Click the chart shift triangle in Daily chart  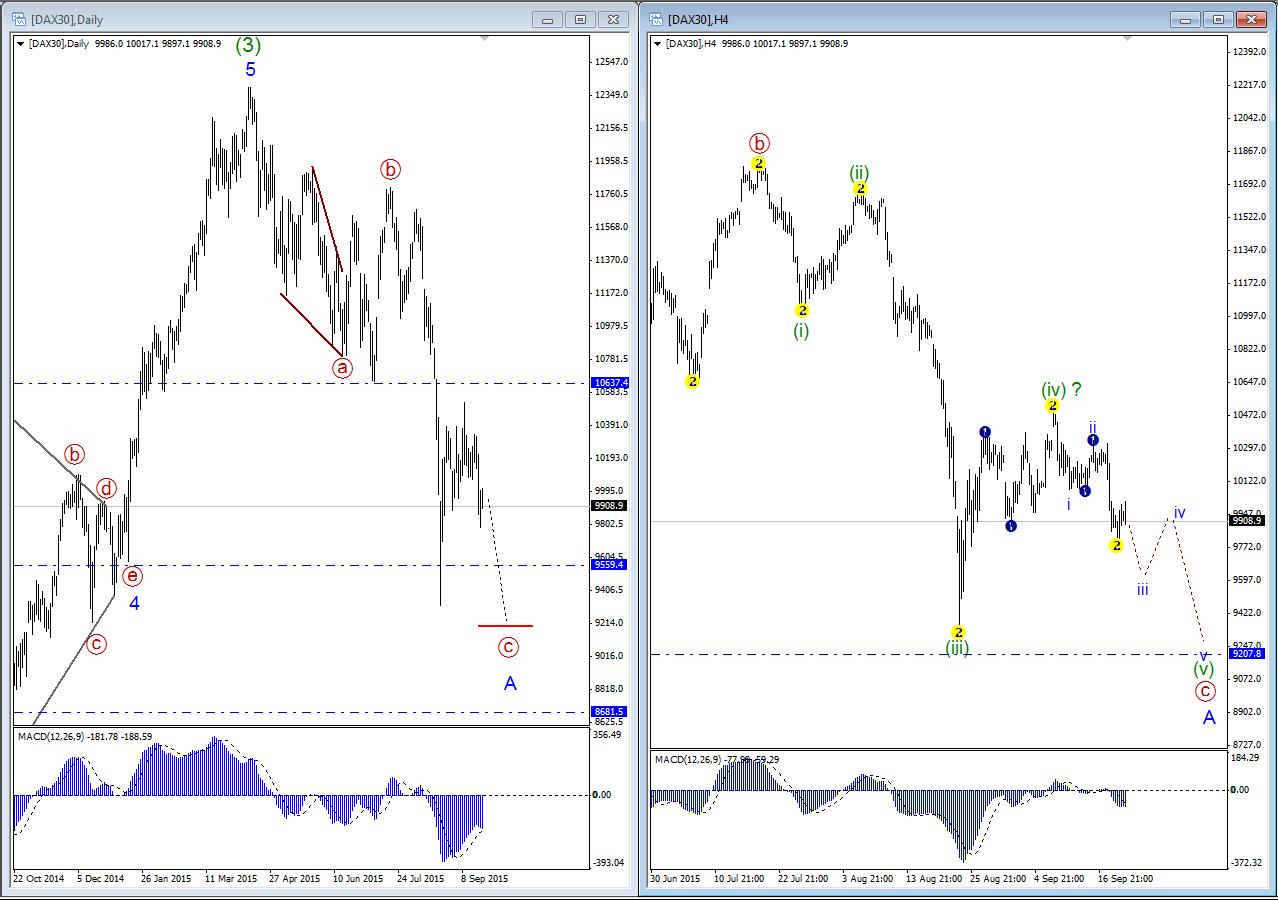485,38
